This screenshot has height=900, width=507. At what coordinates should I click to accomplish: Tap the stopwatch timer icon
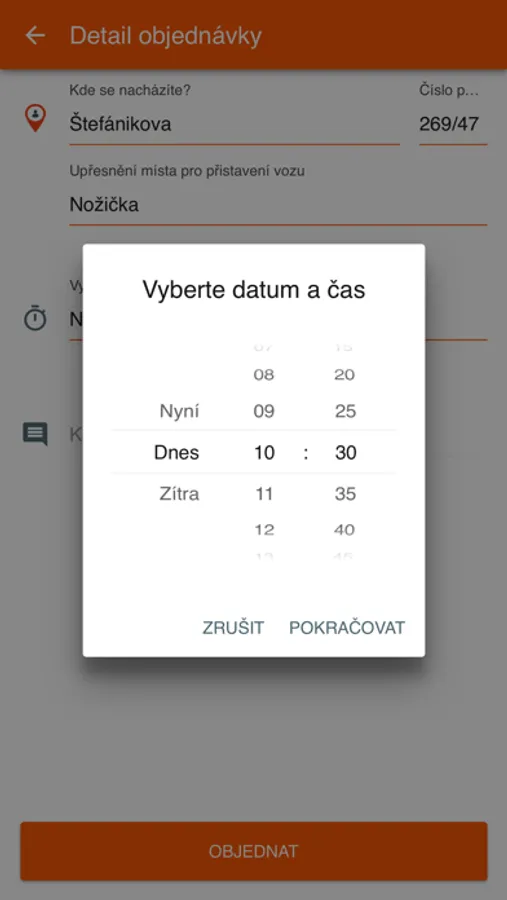tap(35, 318)
